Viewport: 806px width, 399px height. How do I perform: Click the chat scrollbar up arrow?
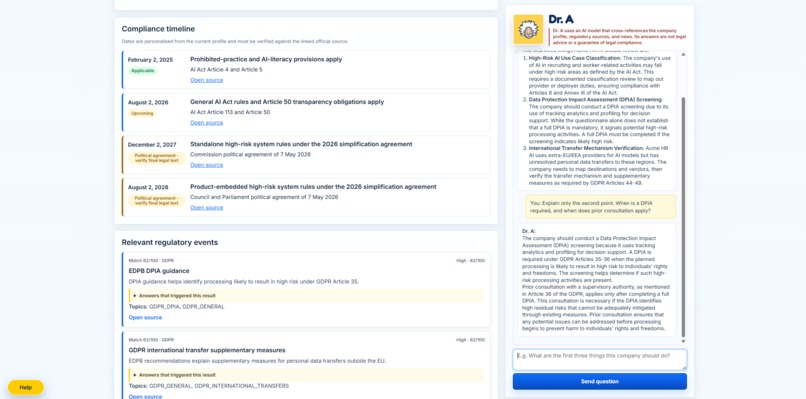tap(683, 55)
